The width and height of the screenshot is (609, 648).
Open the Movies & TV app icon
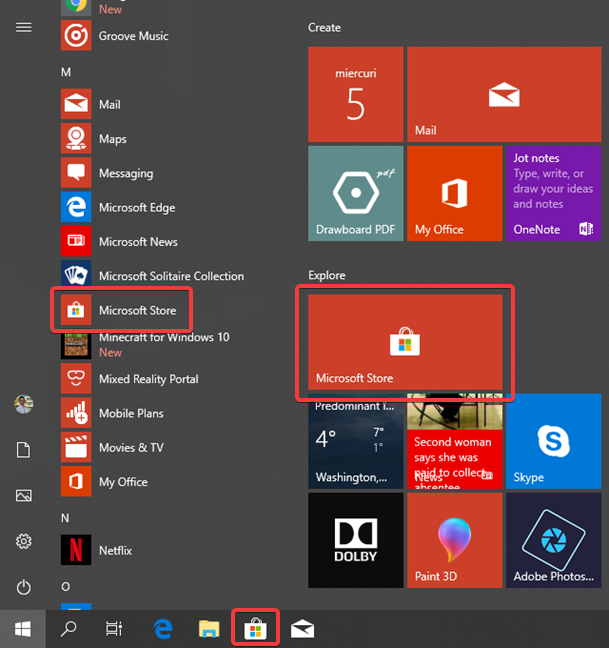coord(76,447)
